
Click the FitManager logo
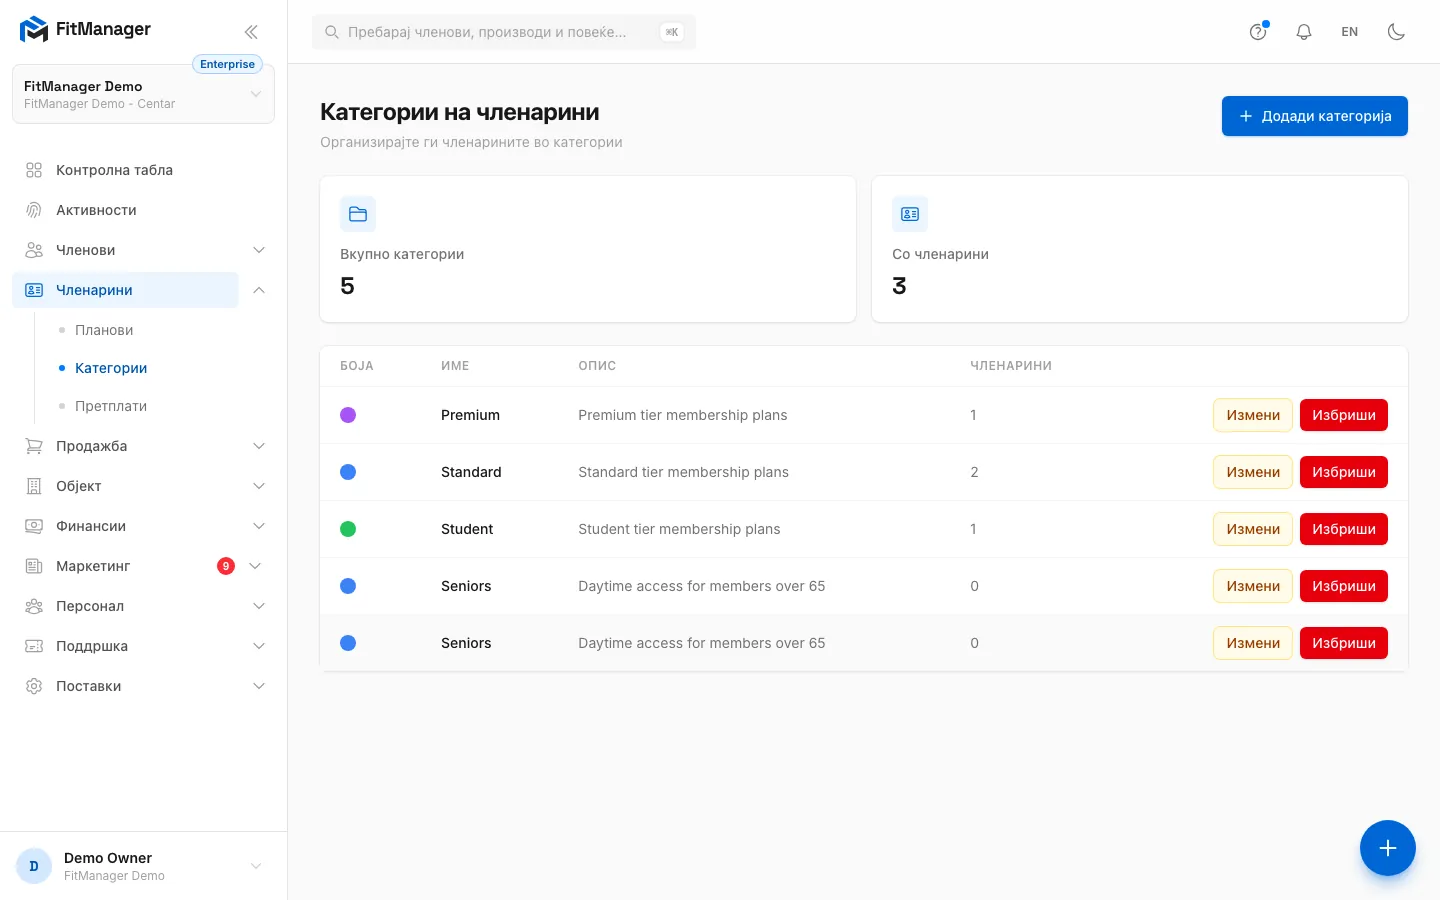pos(85,30)
